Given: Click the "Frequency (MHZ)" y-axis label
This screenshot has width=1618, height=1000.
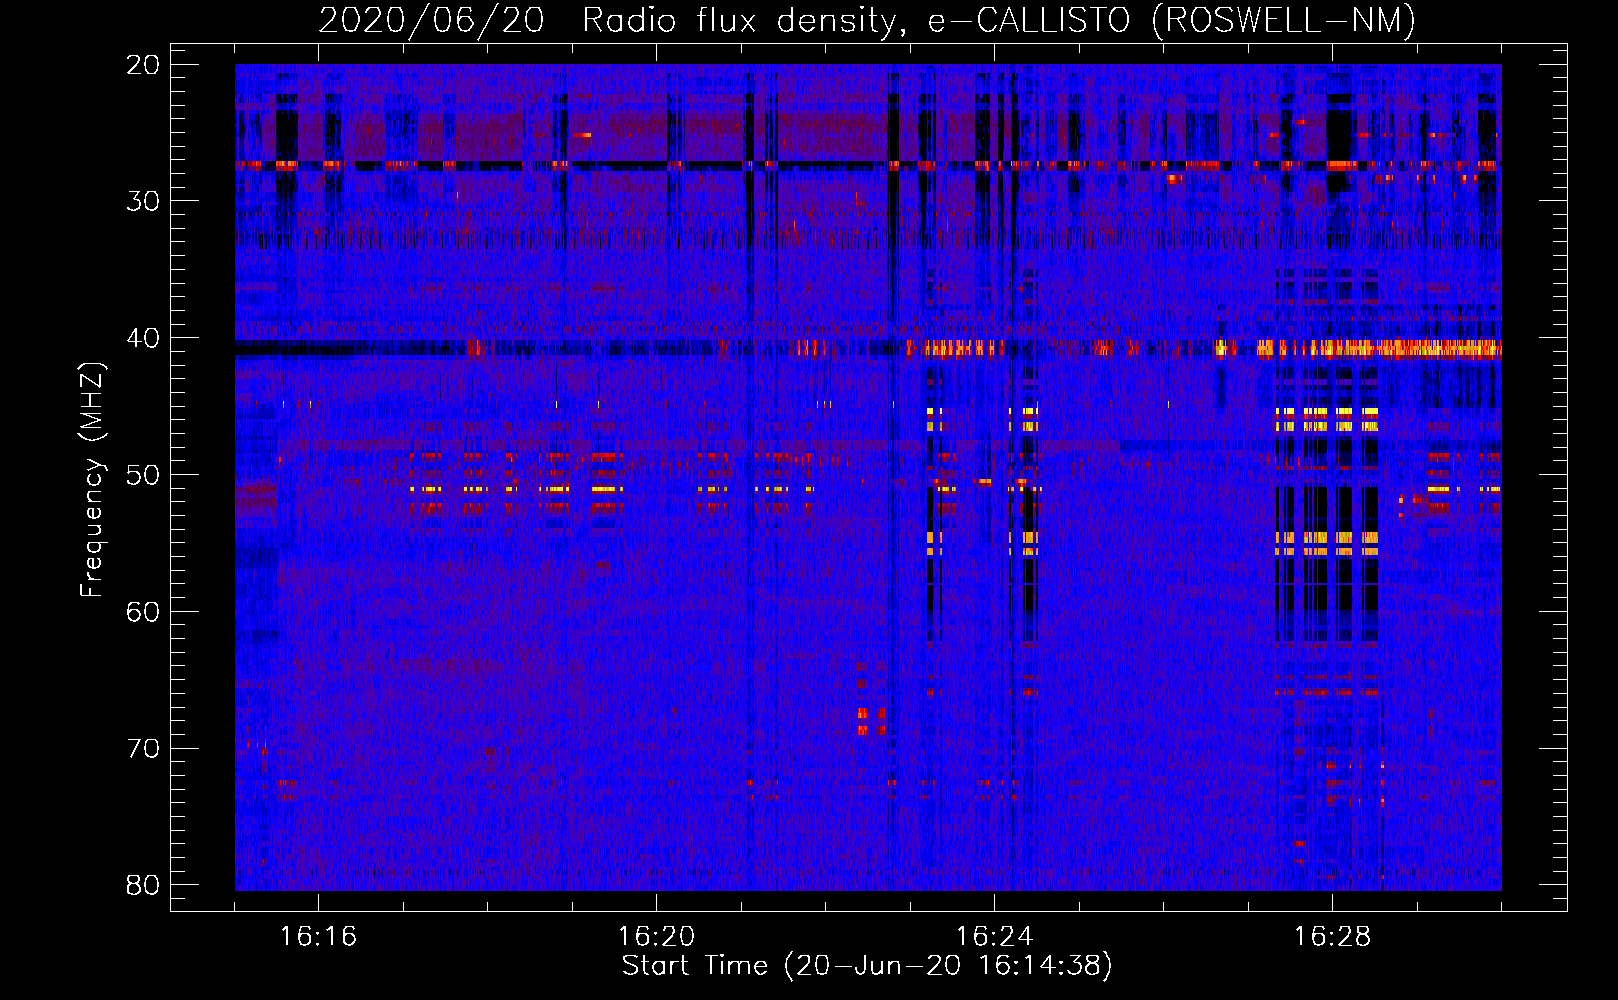Looking at the screenshot, I should [92, 480].
